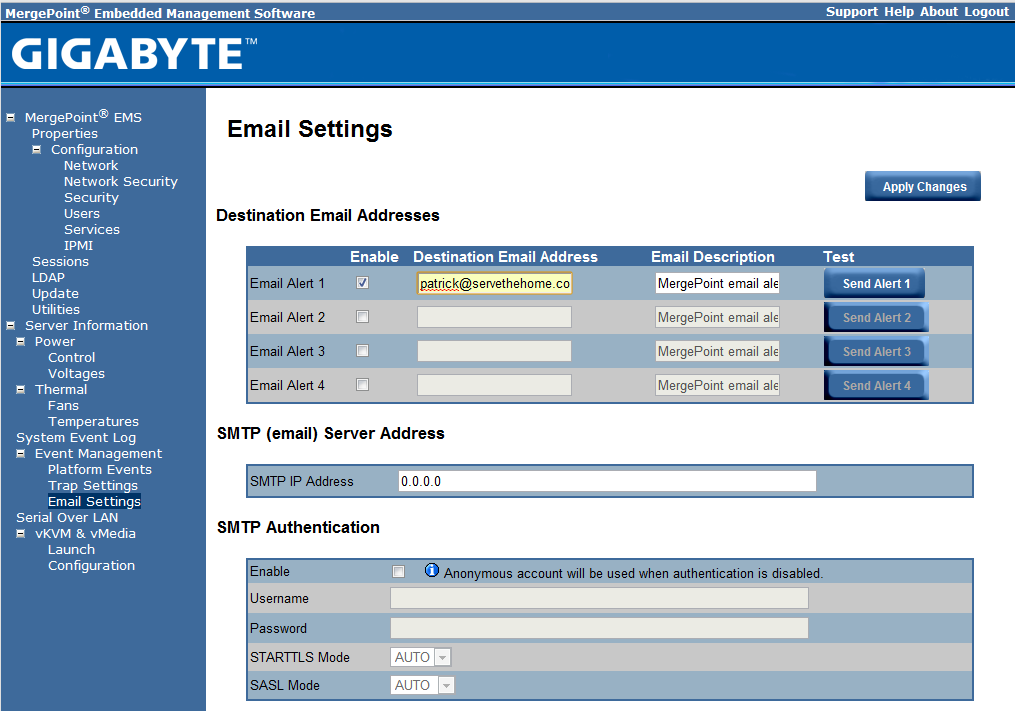1015x711 pixels.
Task: Open Platform Events in sidebar
Action: pyautogui.click(x=100, y=469)
